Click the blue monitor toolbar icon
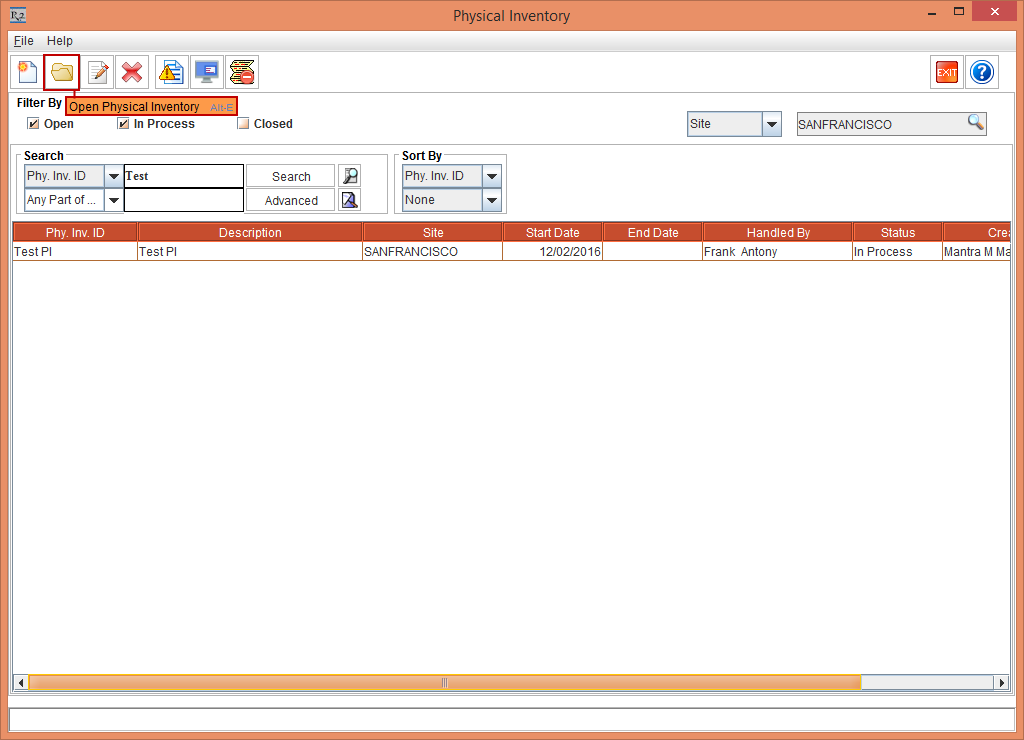Viewport: 1024px width, 740px height. pos(207,72)
